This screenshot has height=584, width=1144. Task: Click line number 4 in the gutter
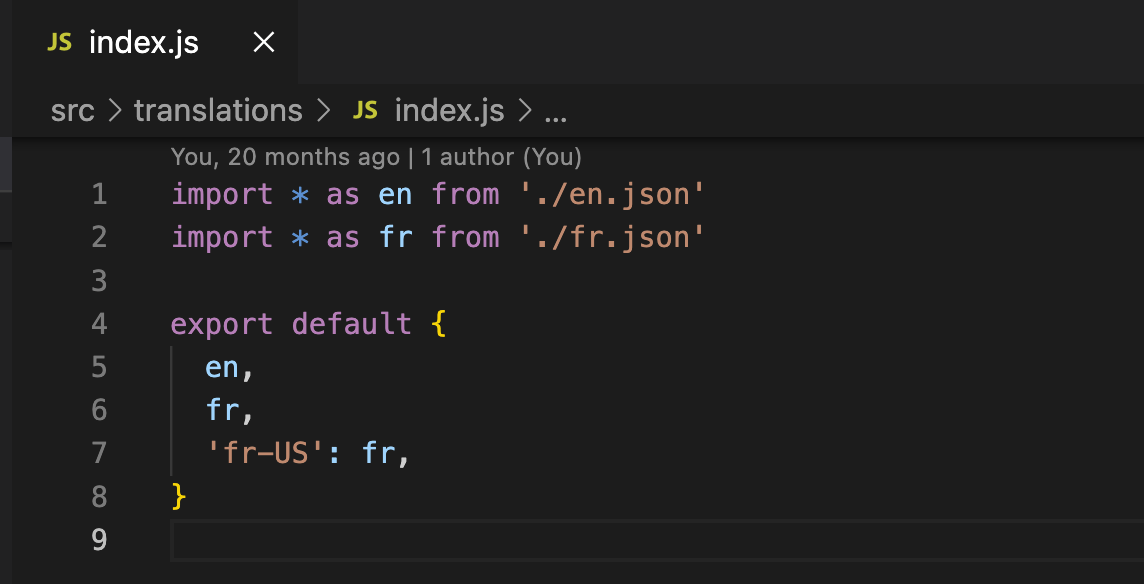click(x=98, y=324)
